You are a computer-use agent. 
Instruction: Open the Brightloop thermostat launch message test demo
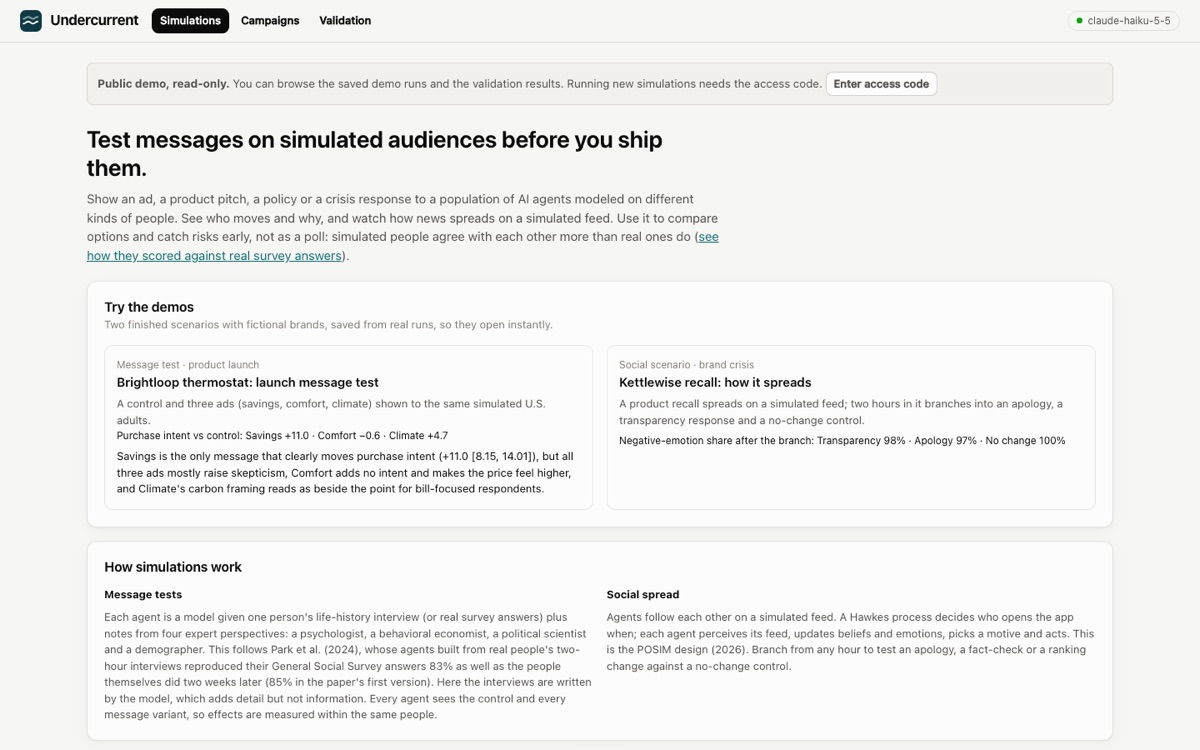348,427
